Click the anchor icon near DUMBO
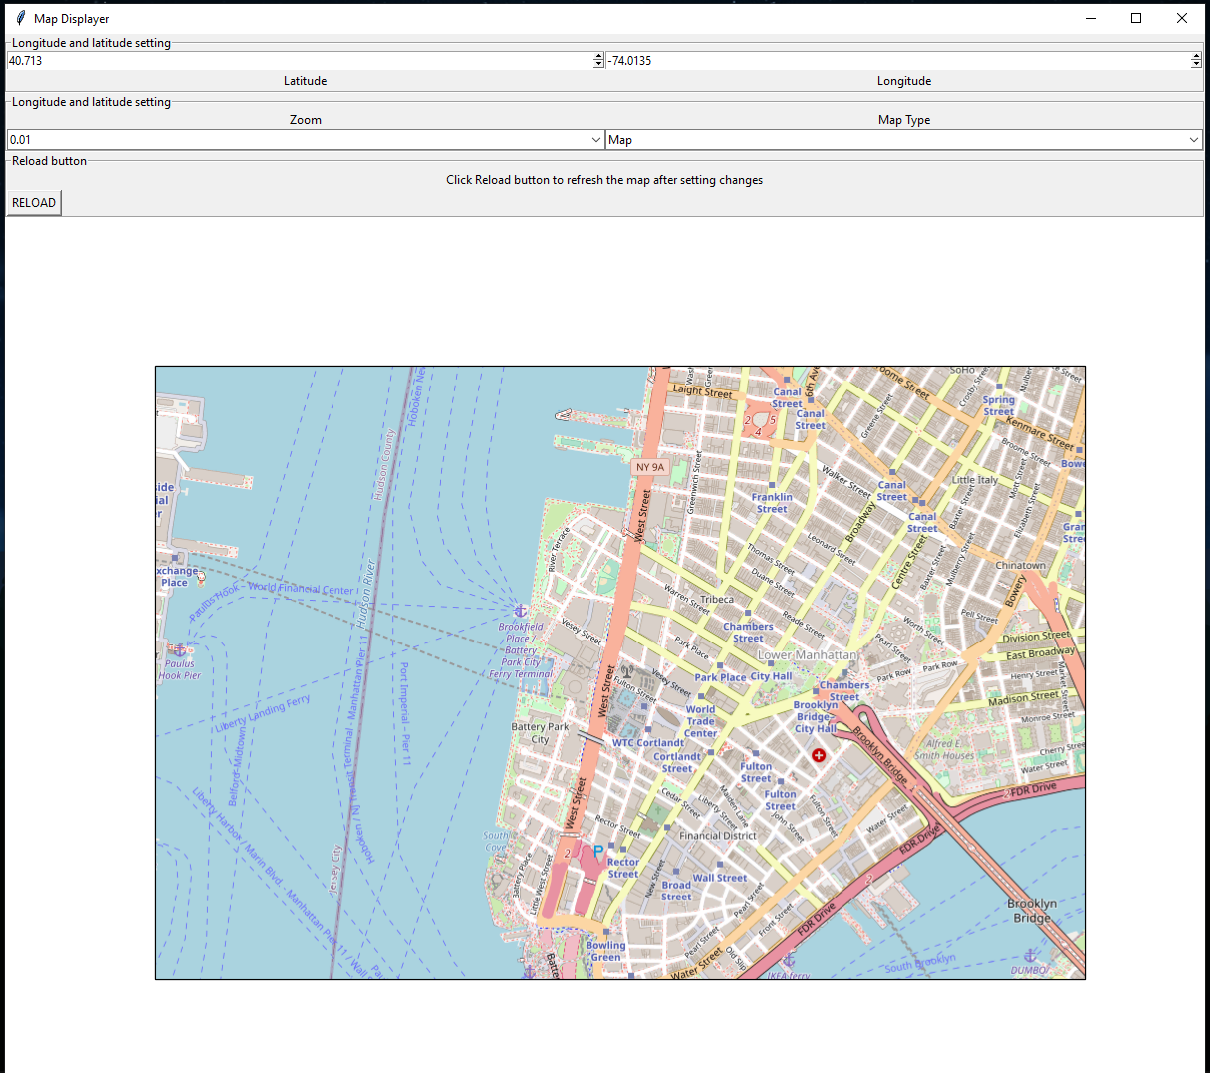Image resolution: width=1210 pixels, height=1073 pixels. tap(1030, 957)
